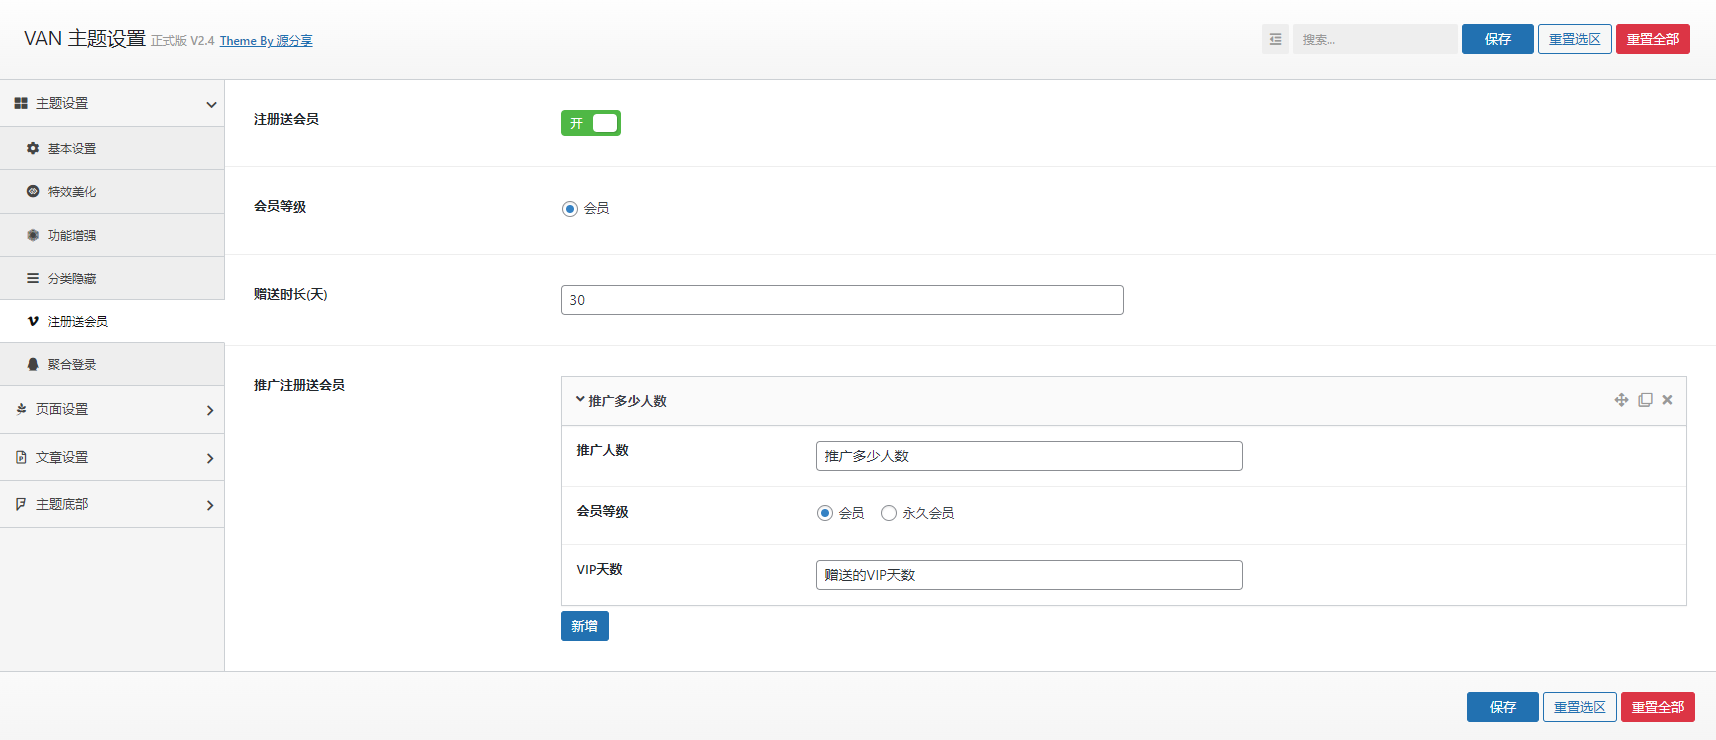Screen dimensions: 1716x740
Task: Click the 赠送时长(天) input field
Action: [841, 300]
